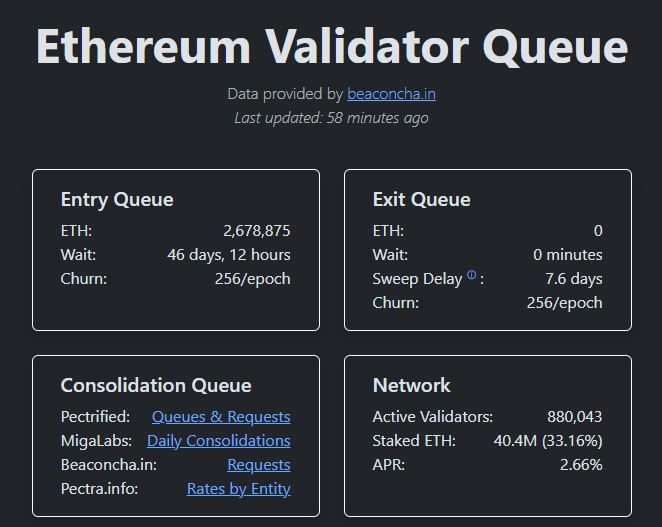This screenshot has height=527, width=662.
Task: Click the 'APR:' label in Network card
Action: (x=388, y=465)
